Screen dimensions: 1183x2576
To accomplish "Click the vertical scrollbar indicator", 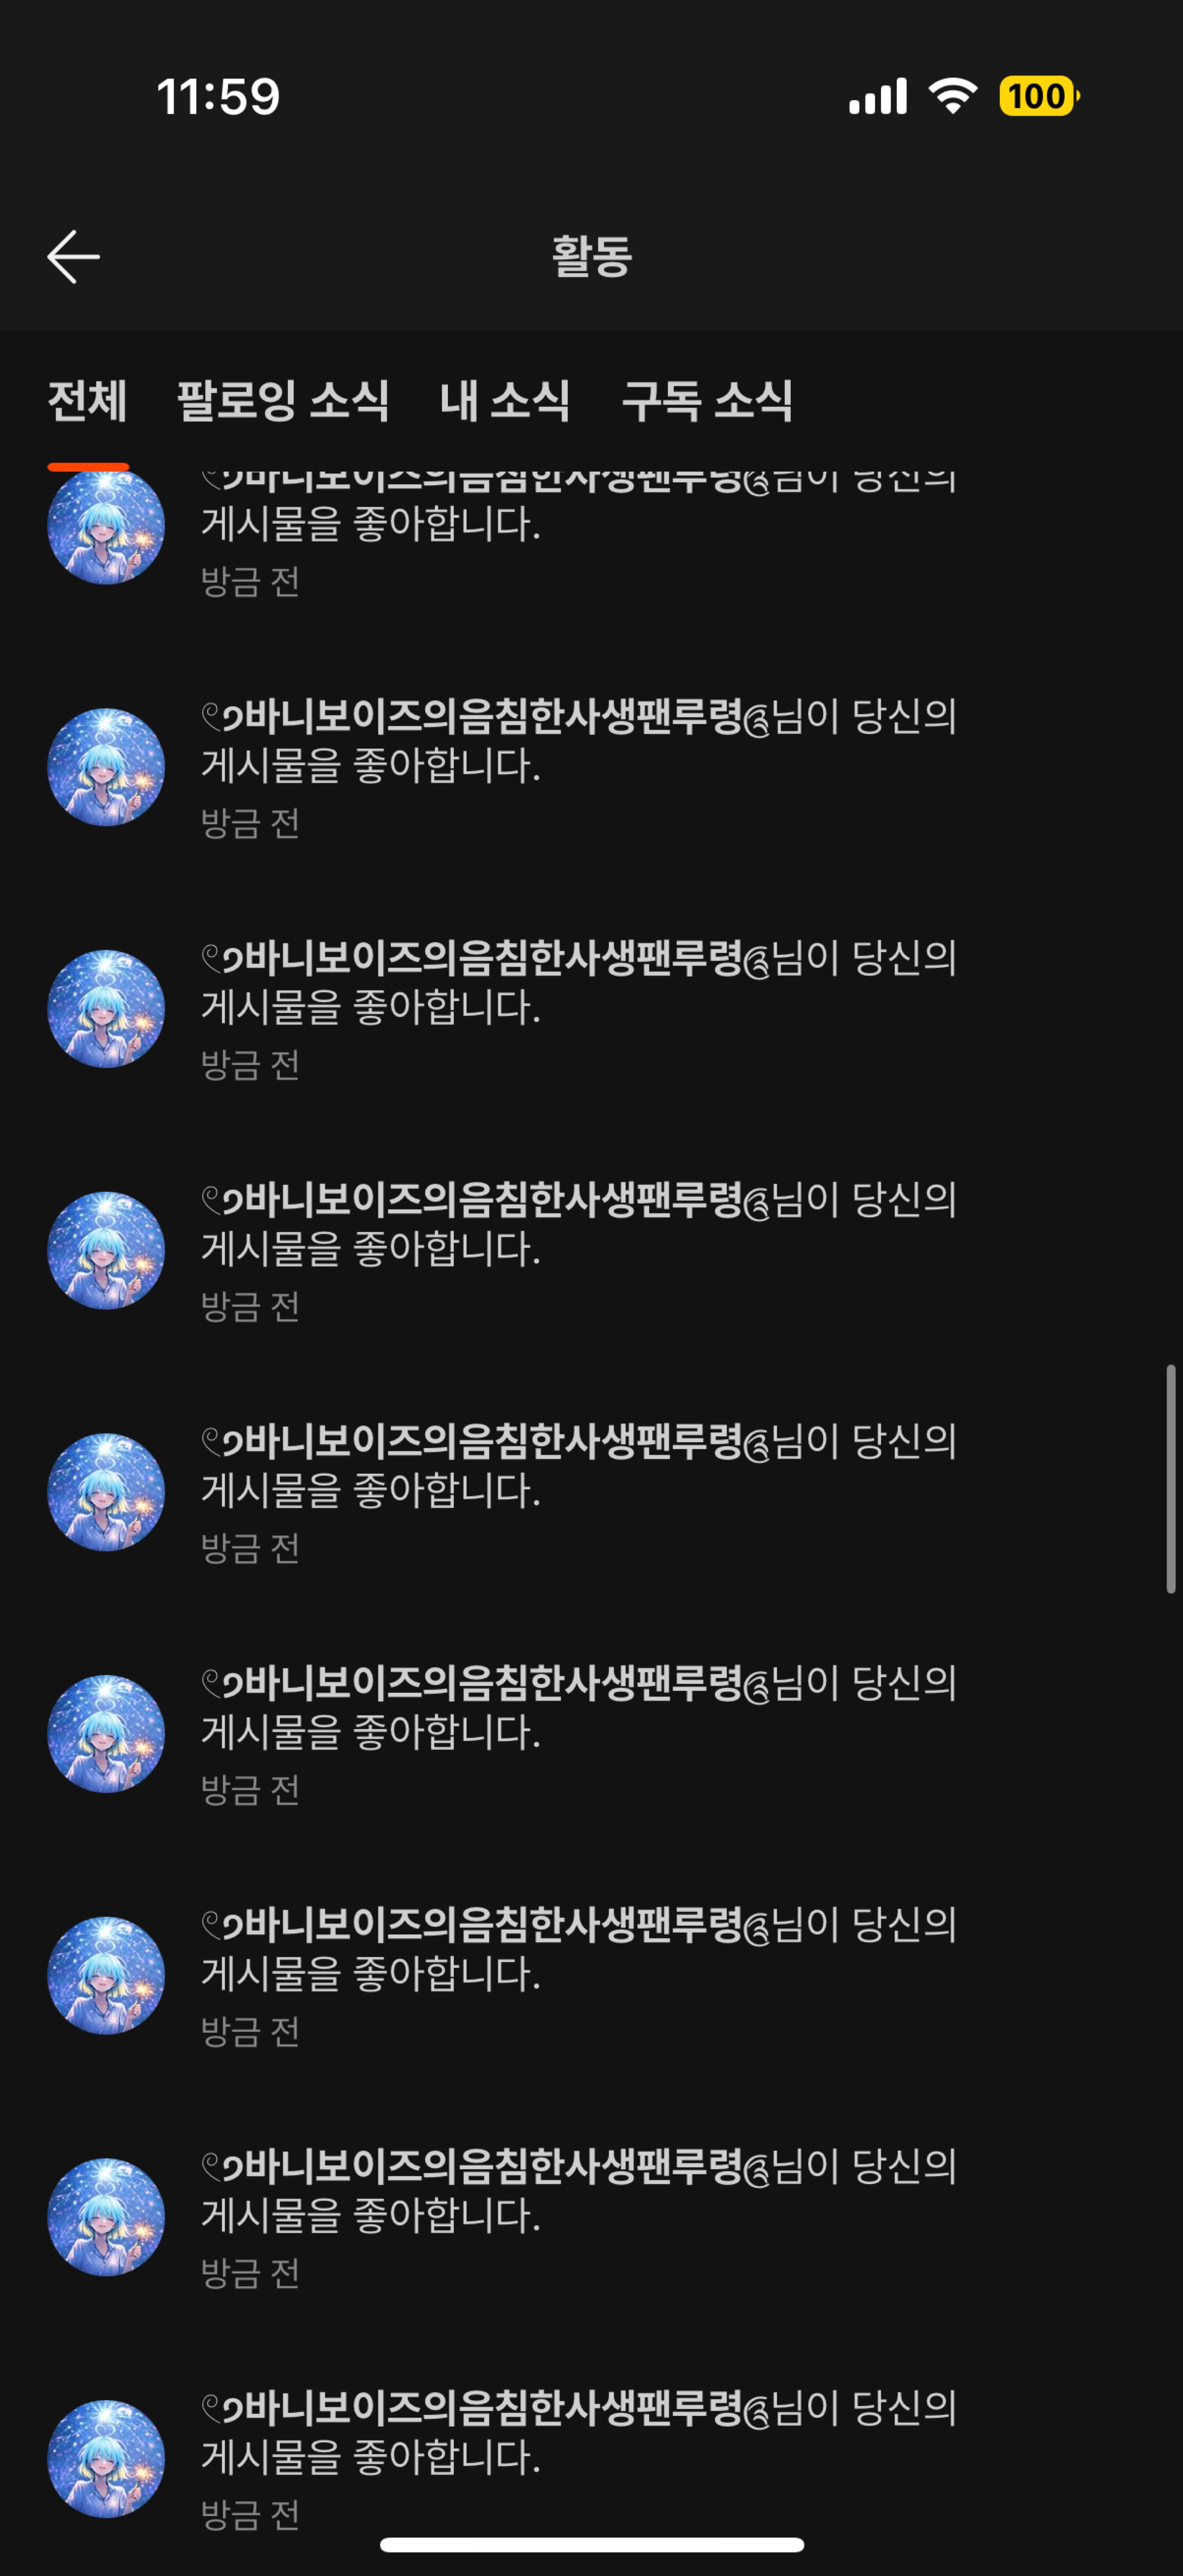I will (x=1170, y=1478).
